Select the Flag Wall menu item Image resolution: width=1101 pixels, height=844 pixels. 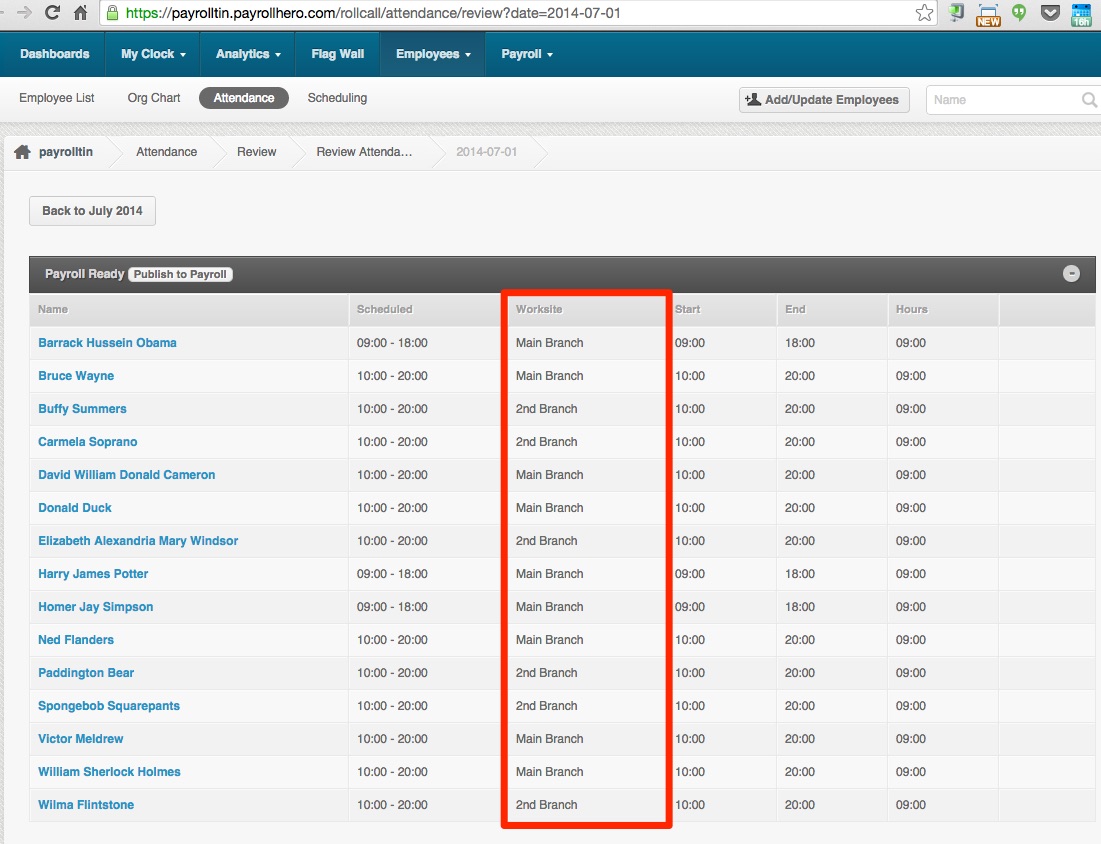pyautogui.click(x=337, y=54)
